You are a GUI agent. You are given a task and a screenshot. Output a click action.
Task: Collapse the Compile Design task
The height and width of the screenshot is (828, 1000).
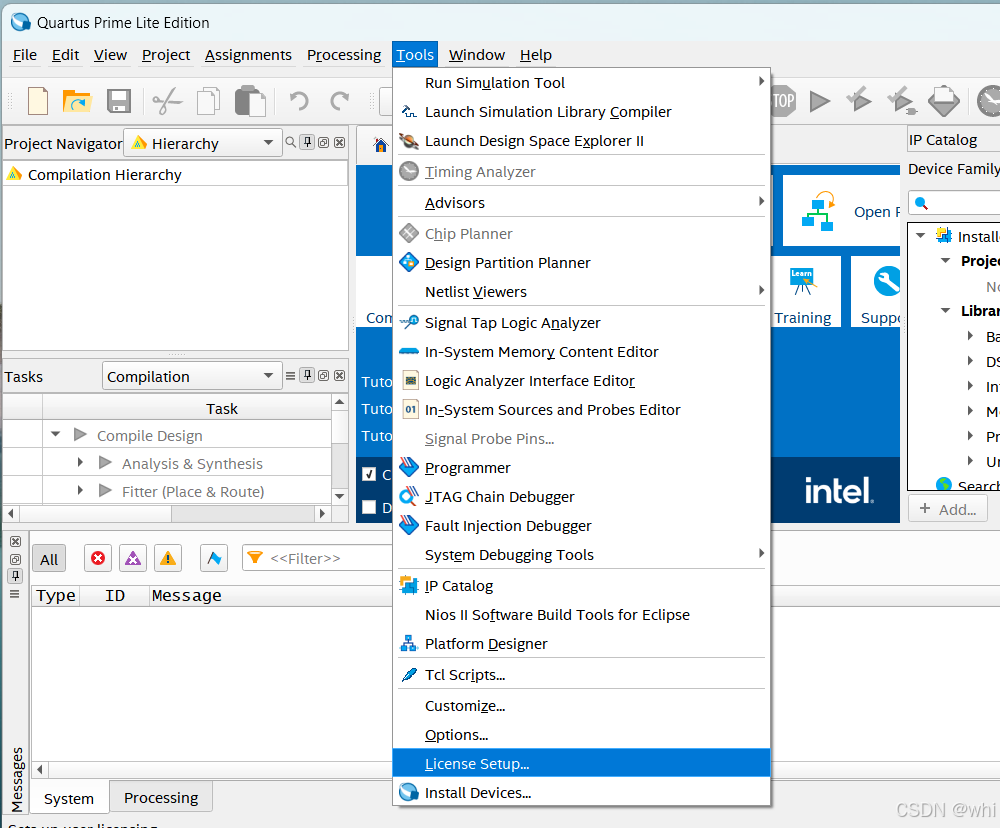(55, 434)
